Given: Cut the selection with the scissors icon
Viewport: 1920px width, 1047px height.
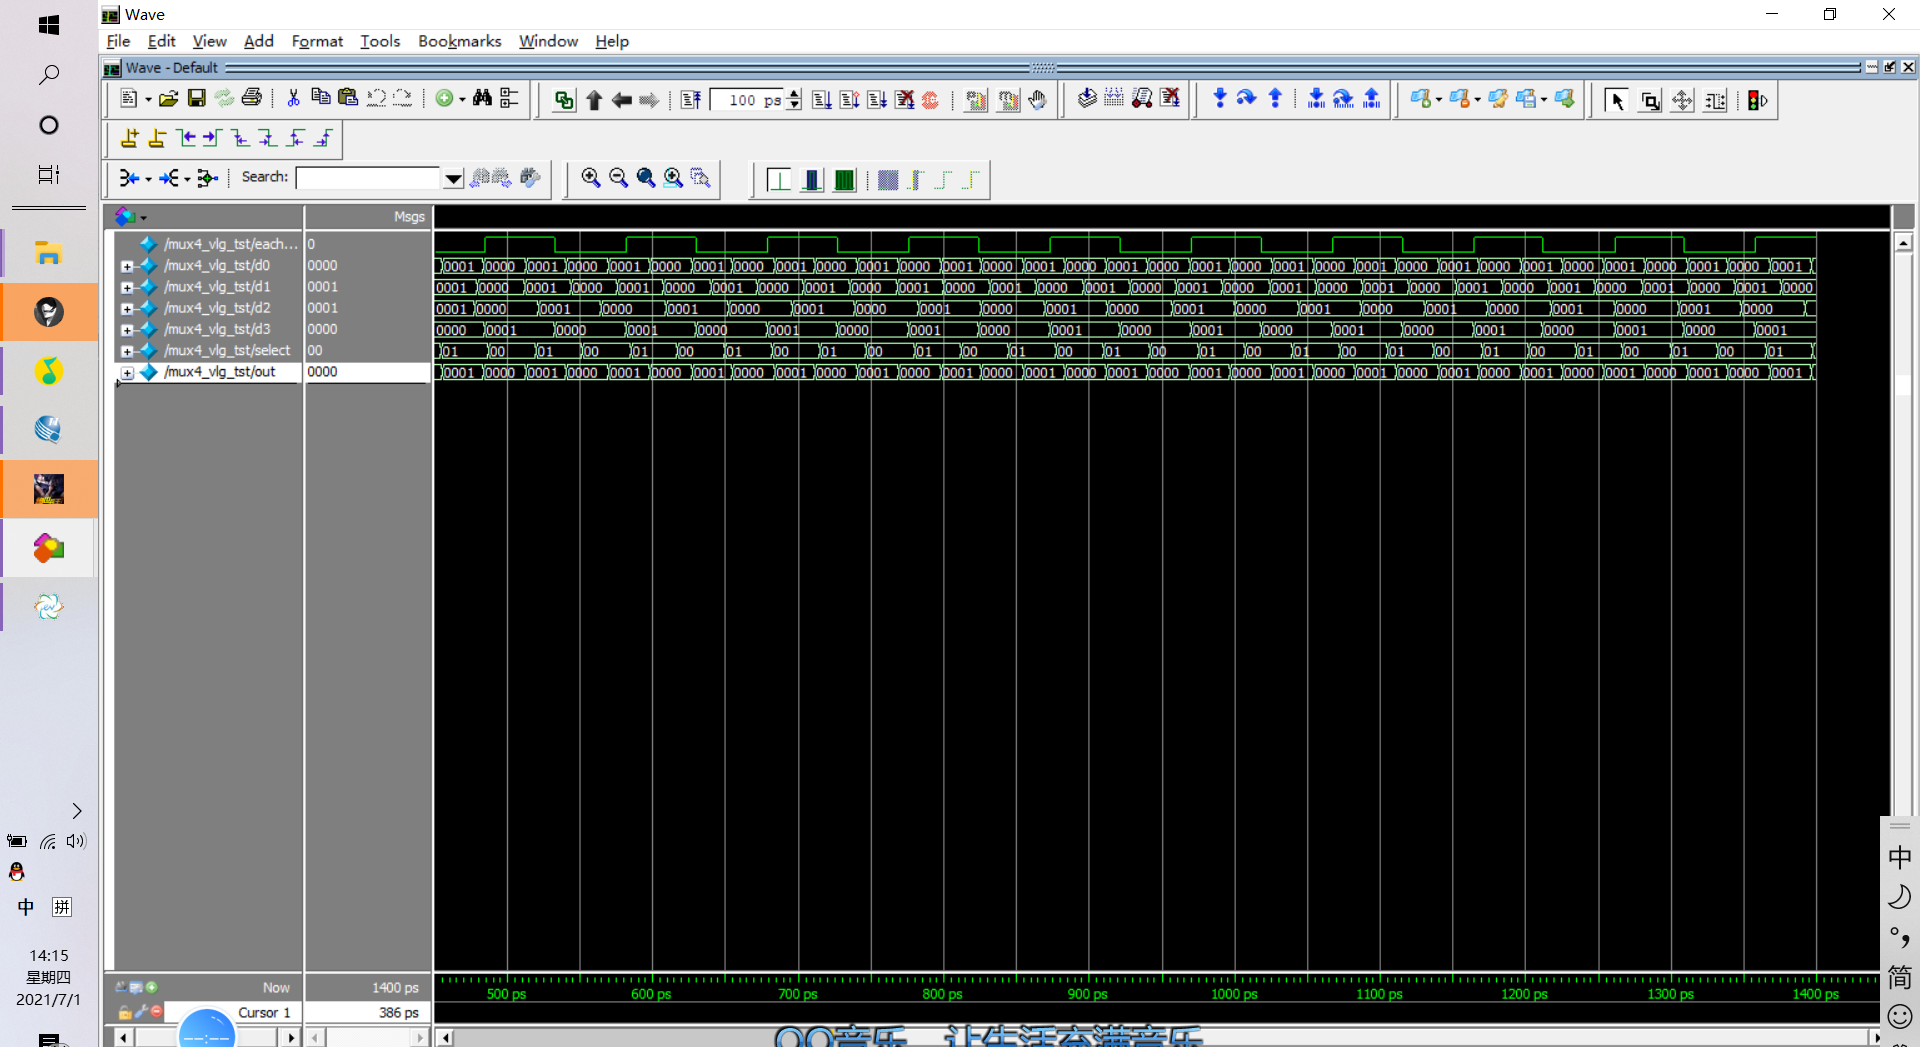Looking at the screenshot, I should (x=293, y=98).
